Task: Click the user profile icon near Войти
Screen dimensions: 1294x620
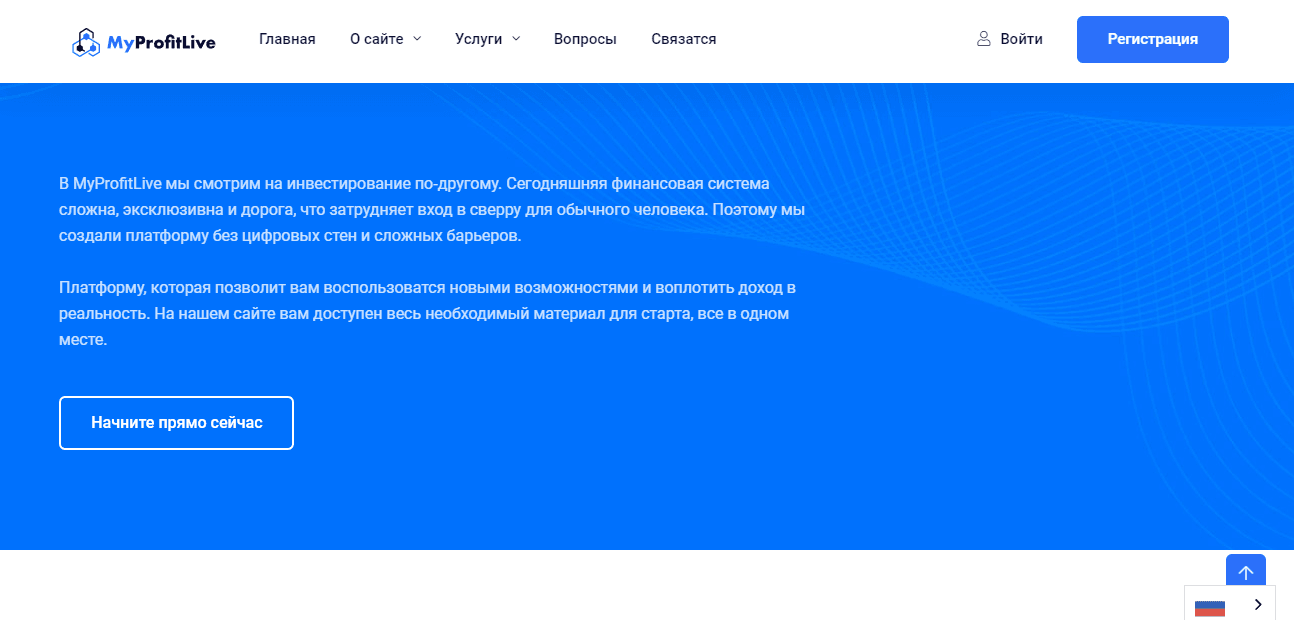Action: [984, 39]
